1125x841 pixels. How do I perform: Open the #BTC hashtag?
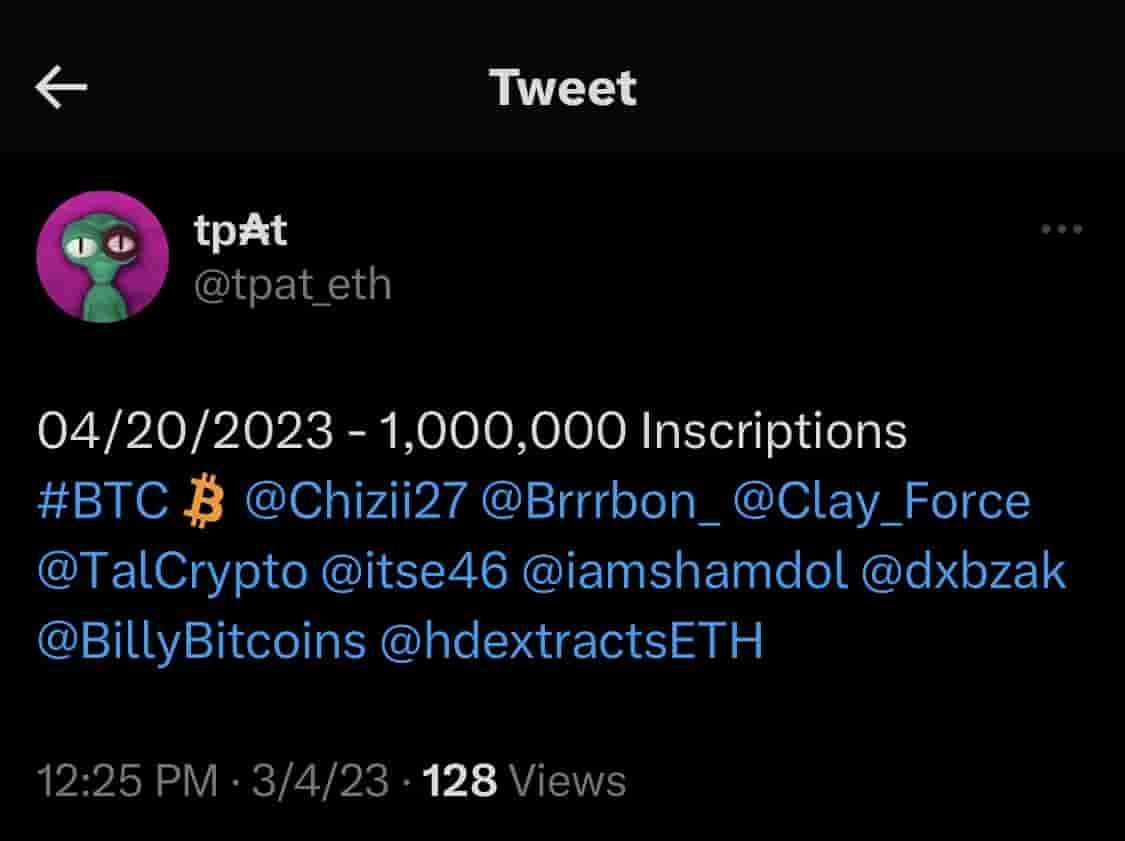(103, 501)
